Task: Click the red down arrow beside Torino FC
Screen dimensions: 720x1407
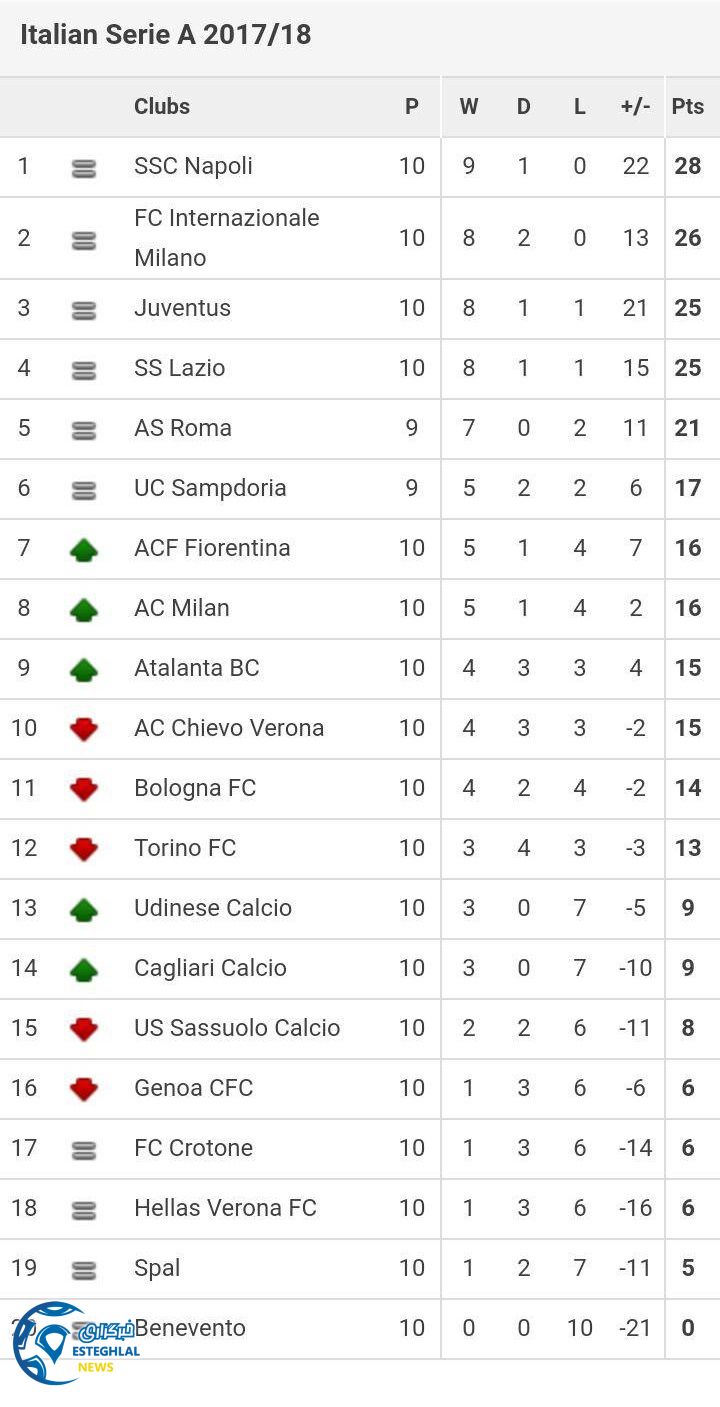Action: (x=84, y=849)
